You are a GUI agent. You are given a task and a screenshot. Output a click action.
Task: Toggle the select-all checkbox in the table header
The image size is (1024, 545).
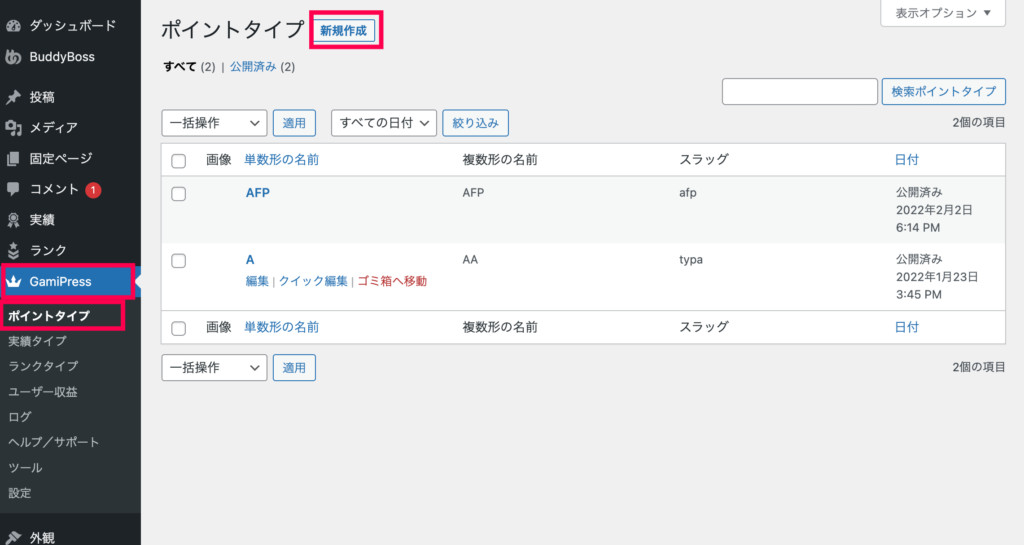tap(178, 161)
